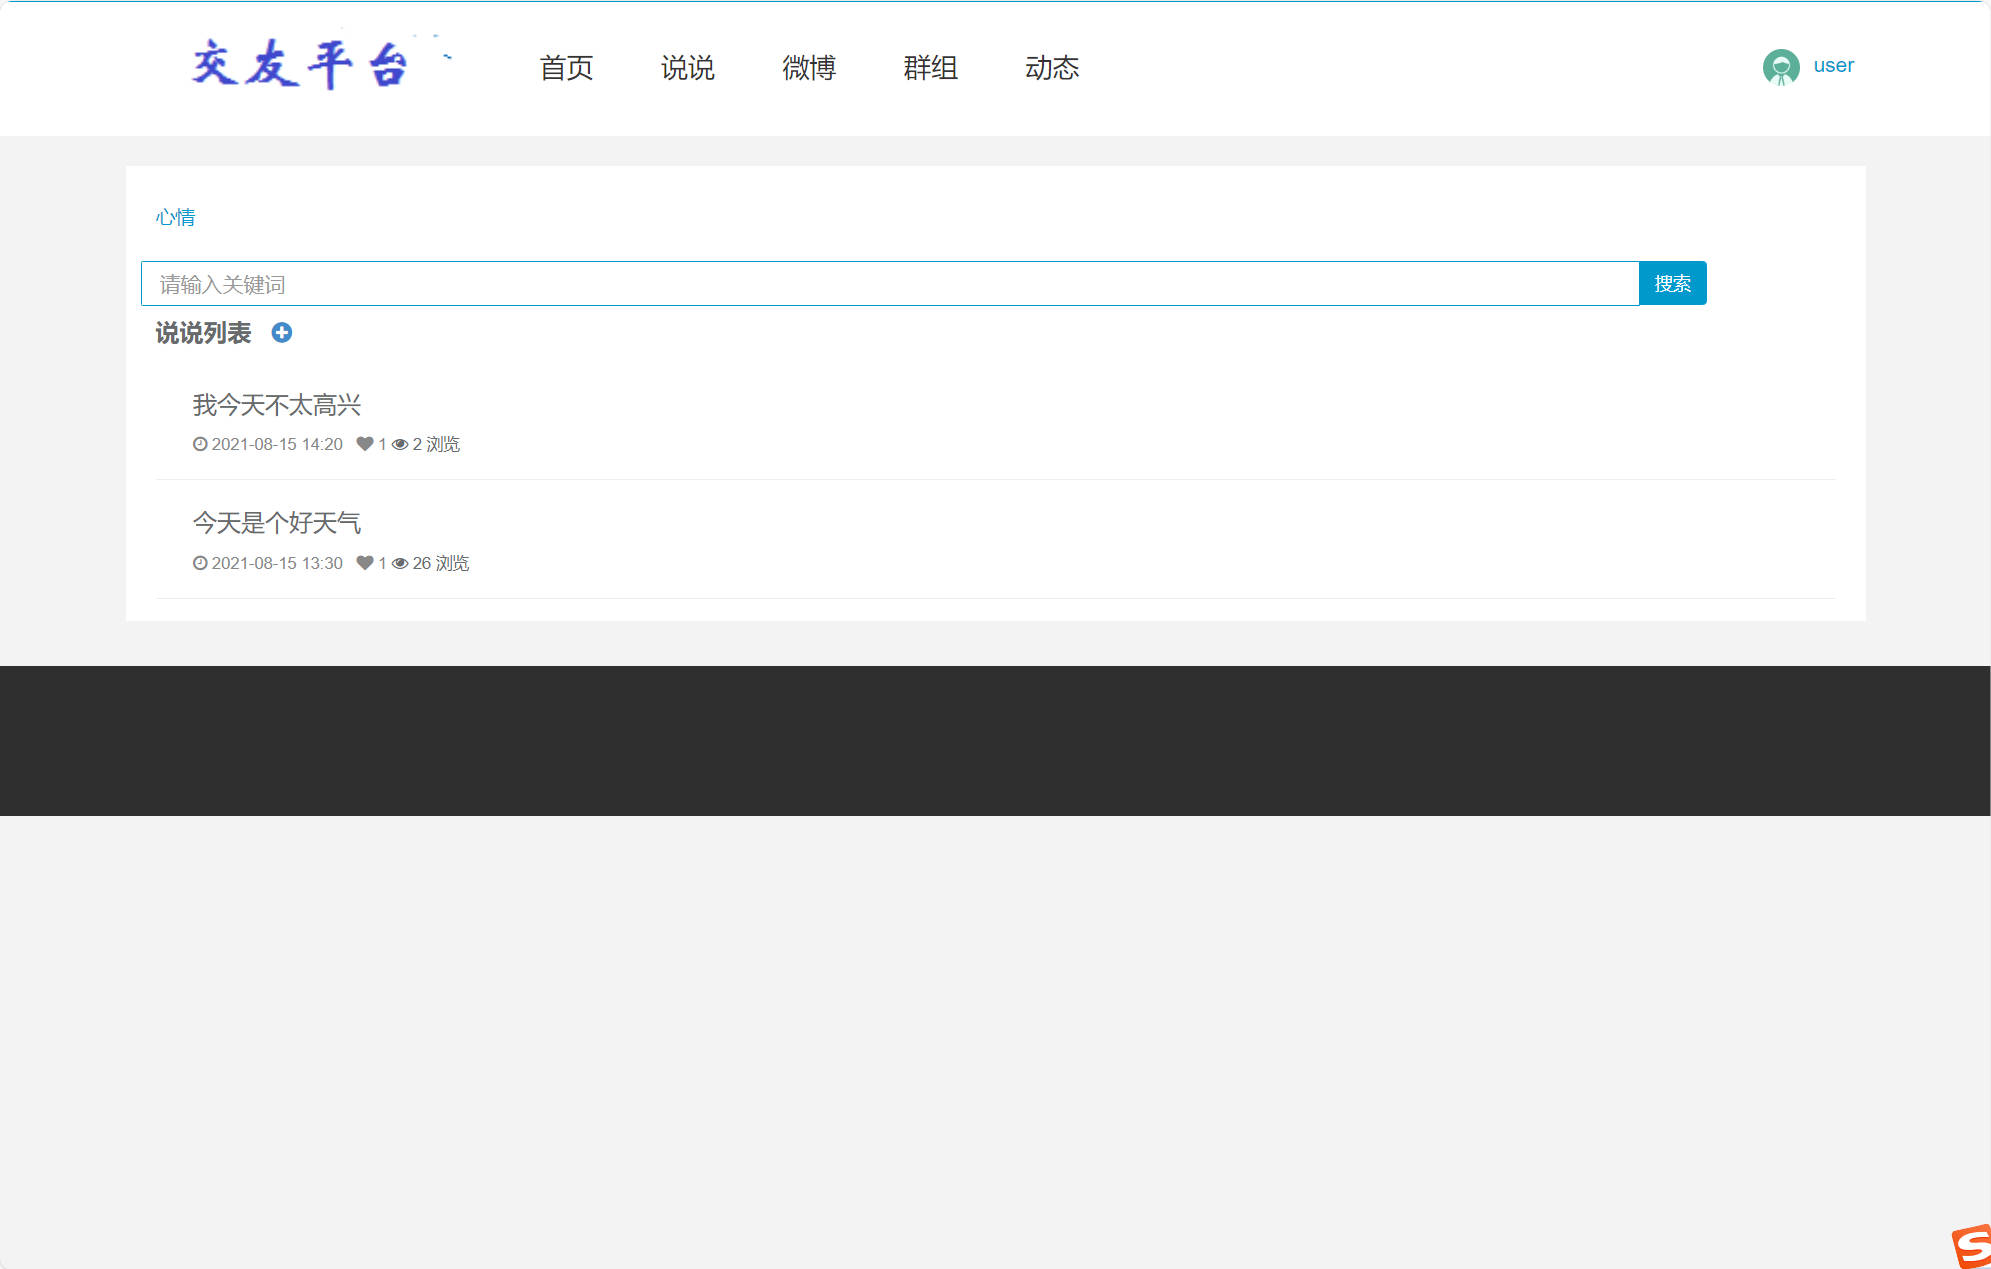
Task: Click clock icon beside 2021-08-15 13:30
Action: [200, 563]
